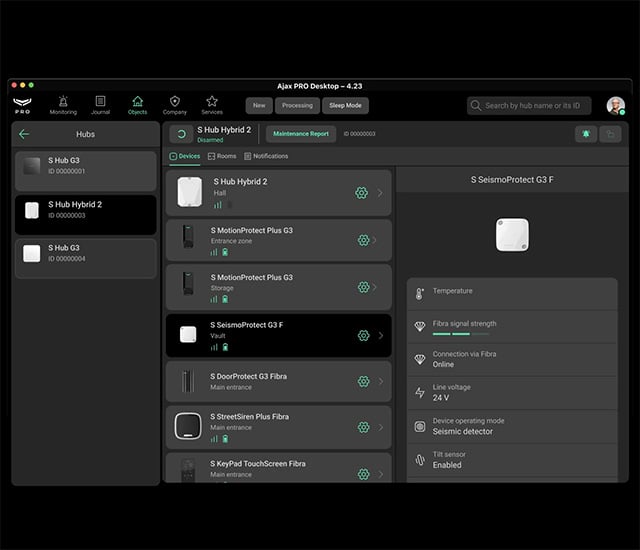Screen dimensions: 640x550
Task: Open the Company section
Action: click(x=175, y=105)
